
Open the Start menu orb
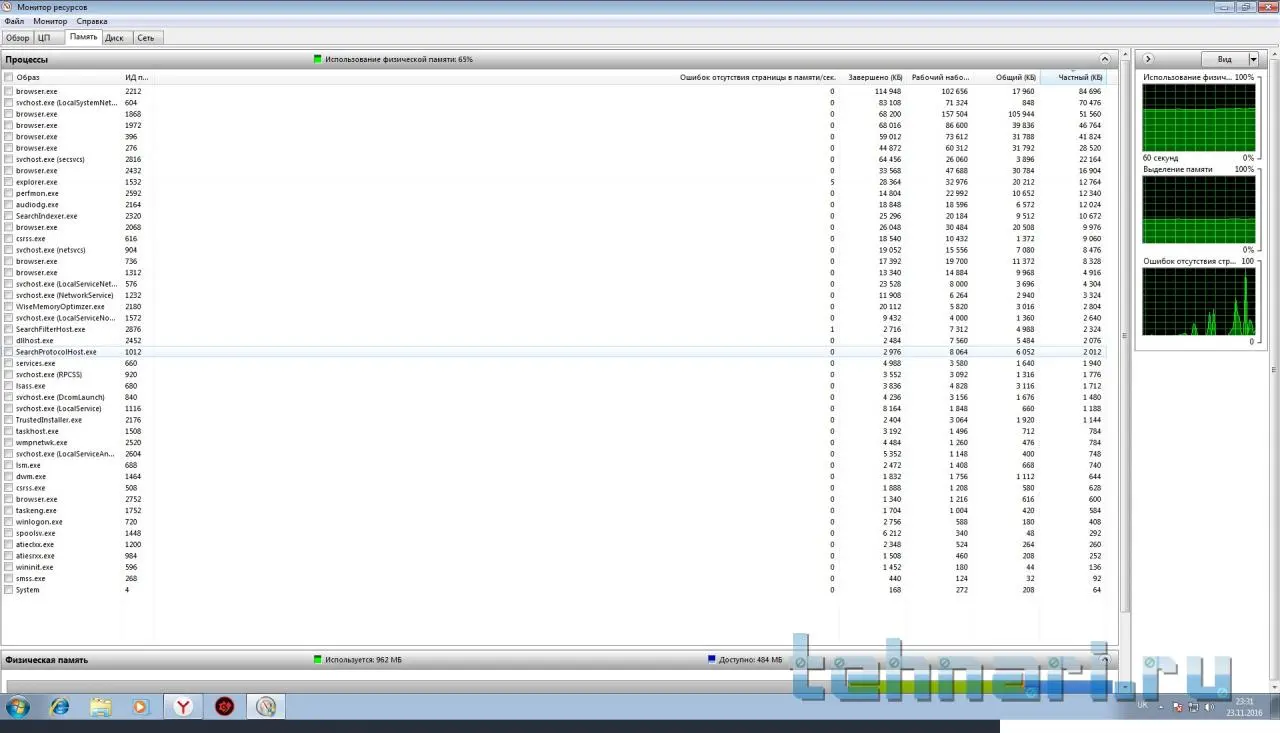18,707
